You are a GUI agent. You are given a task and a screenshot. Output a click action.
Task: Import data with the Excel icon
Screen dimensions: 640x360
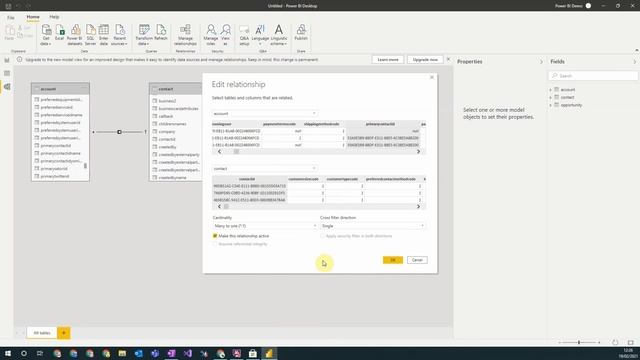pos(60,32)
